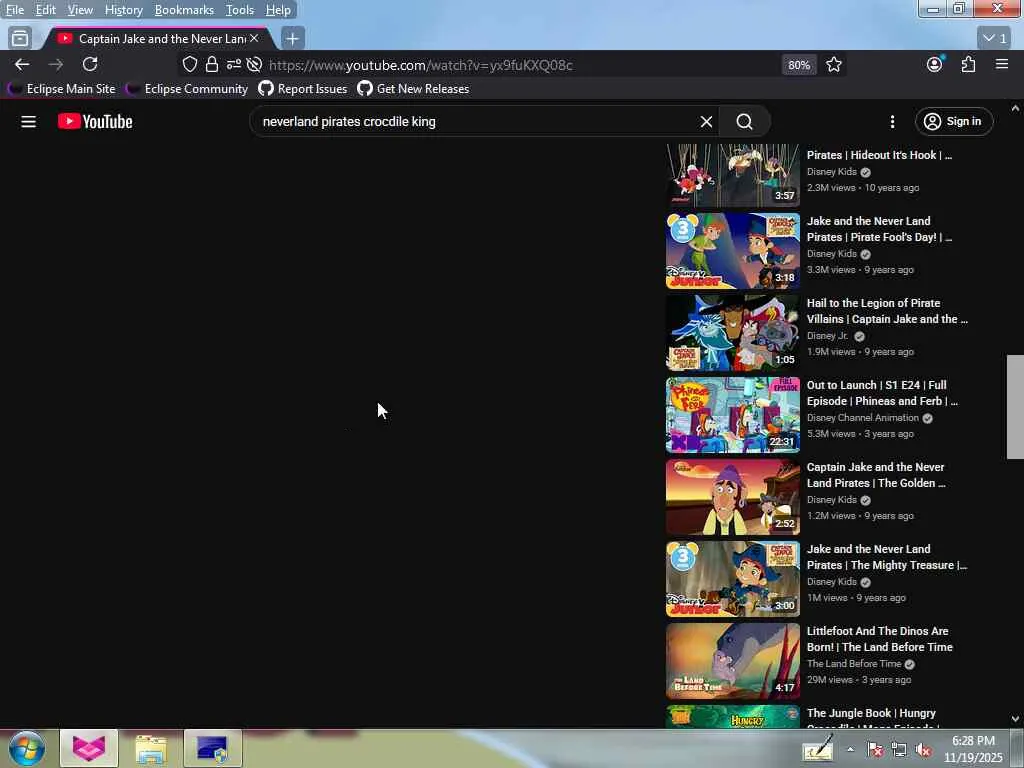Visit the Disney Jr. channel name
The height and width of the screenshot is (768, 1024).
point(827,336)
